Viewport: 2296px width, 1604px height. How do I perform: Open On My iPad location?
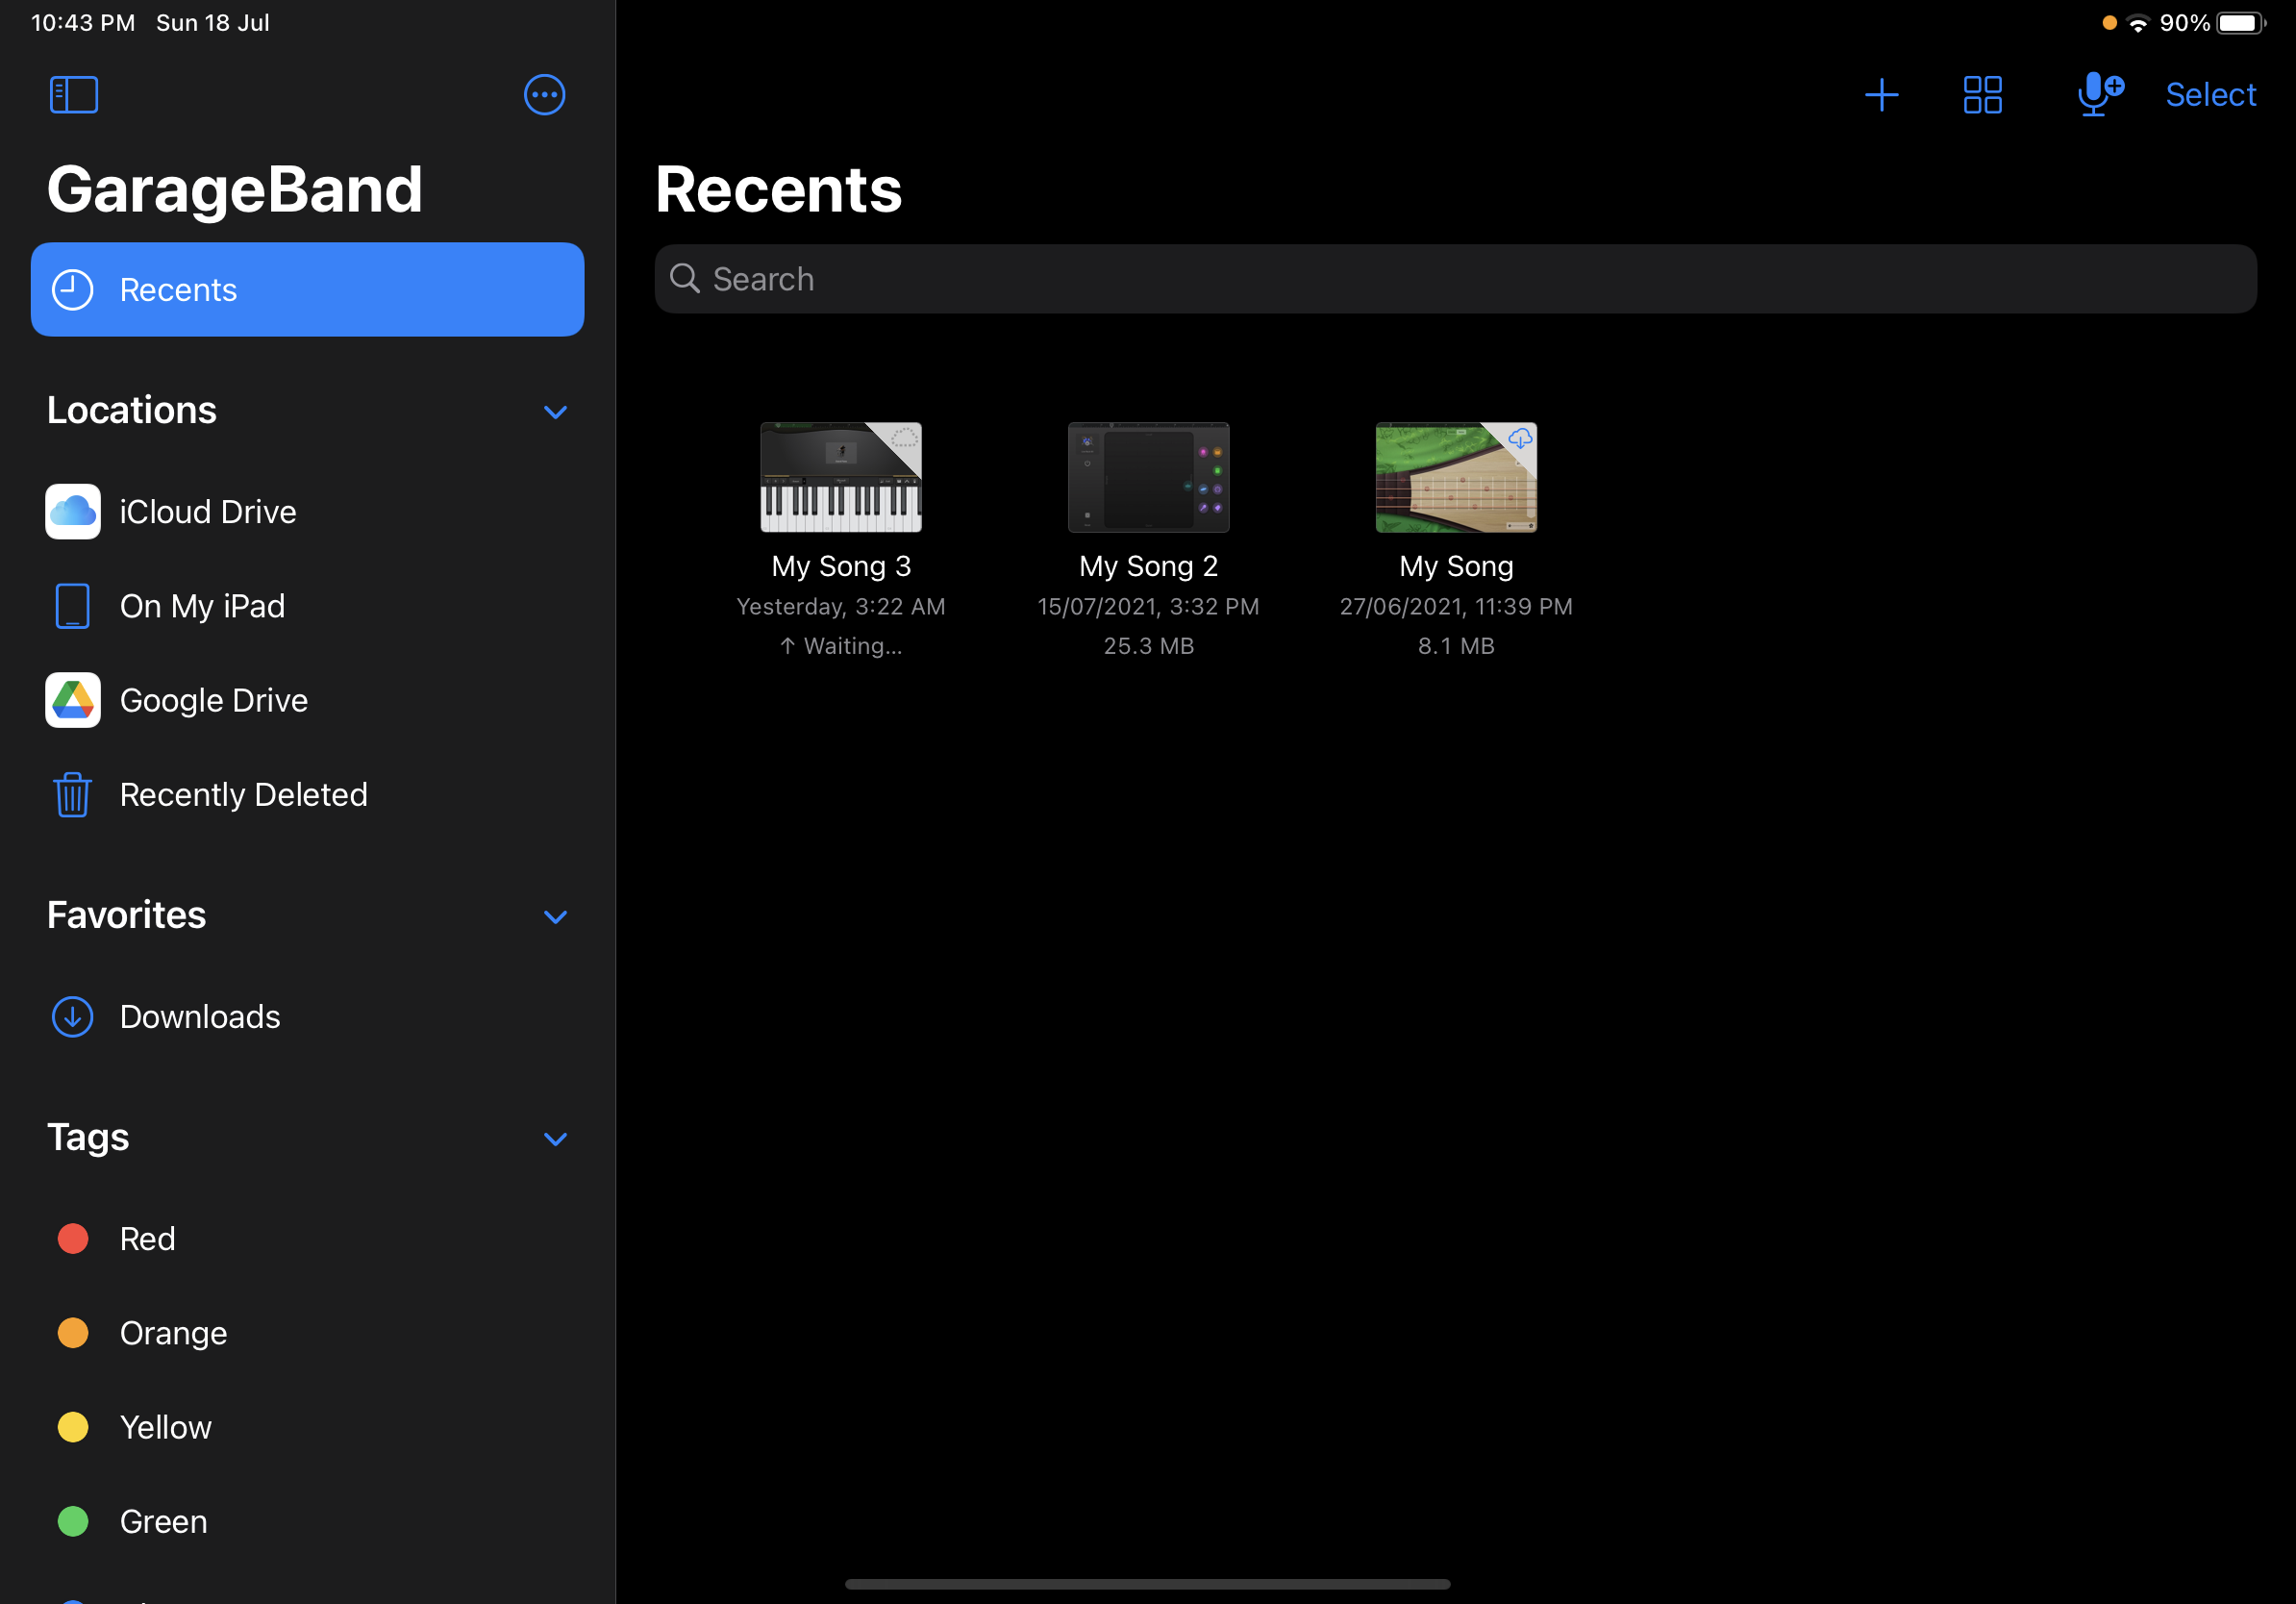click(x=308, y=606)
